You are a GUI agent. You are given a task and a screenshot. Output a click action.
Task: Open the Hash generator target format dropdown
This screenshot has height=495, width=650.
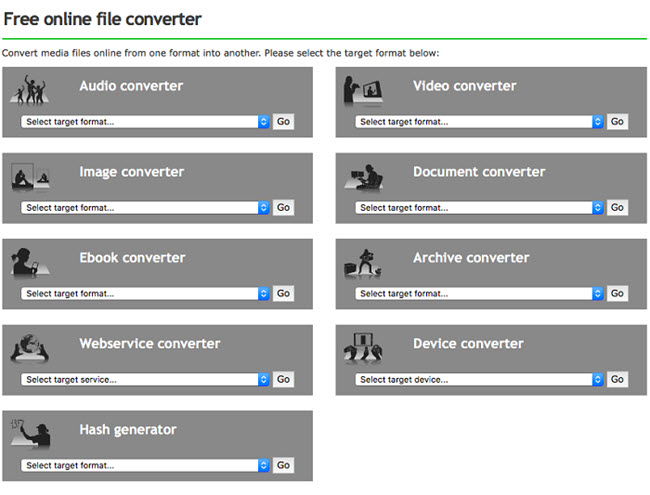pos(145,465)
